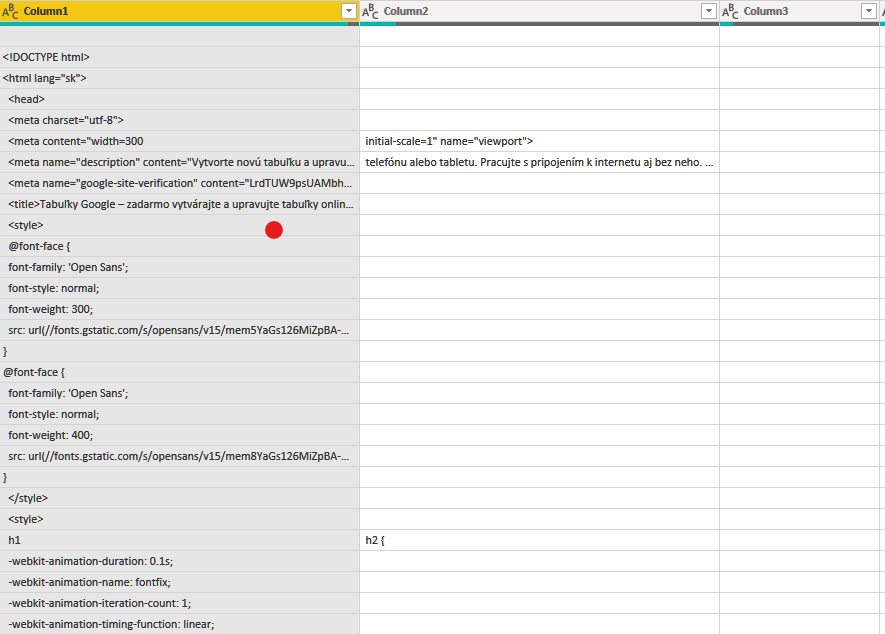Click Column2 column quality bar

coord(540,24)
